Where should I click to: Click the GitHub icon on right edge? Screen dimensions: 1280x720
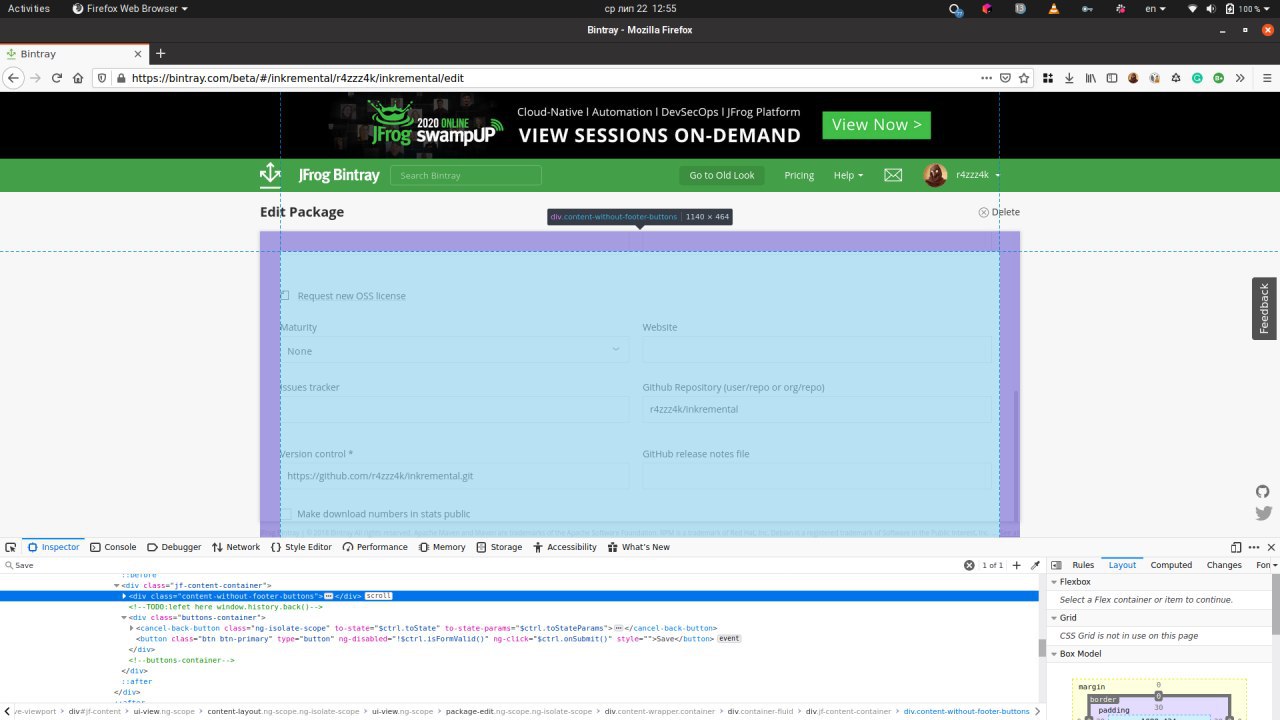coord(1263,491)
